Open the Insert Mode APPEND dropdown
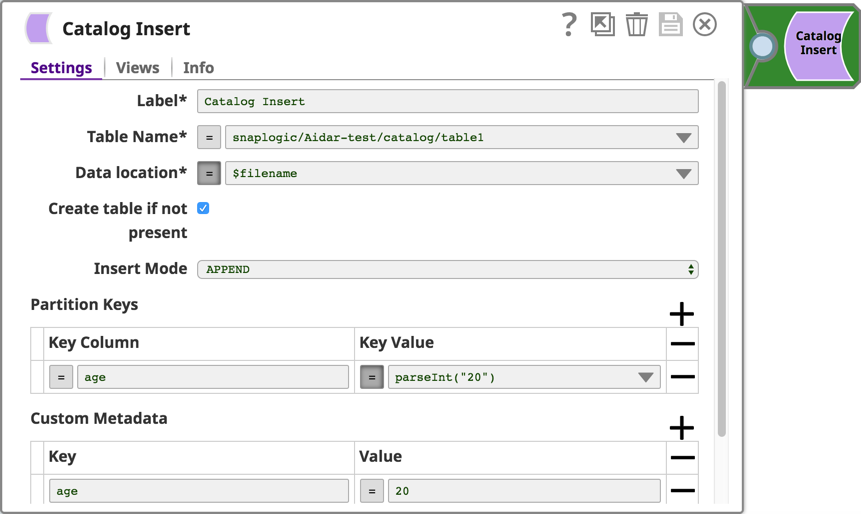Viewport: 861px width, 514px height. click(x=447, y=269)
